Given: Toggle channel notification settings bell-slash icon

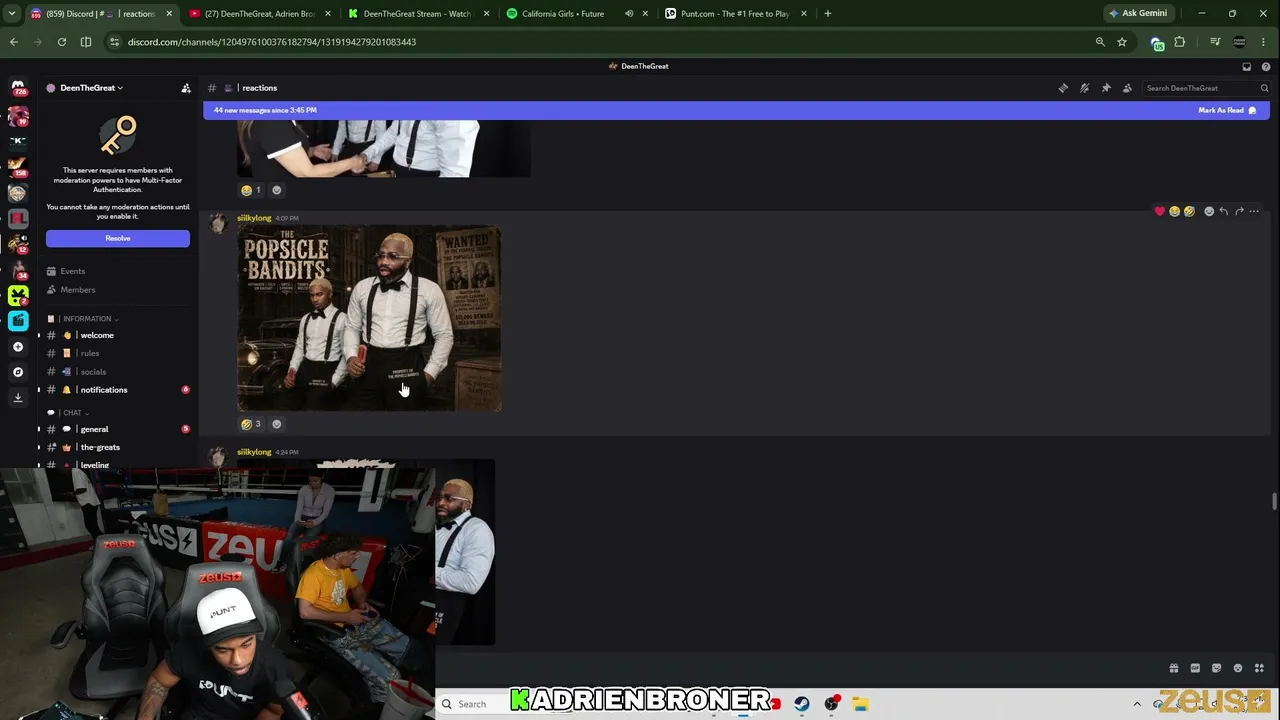Looking at the screenshot, I should click(x=1084, y=88).
